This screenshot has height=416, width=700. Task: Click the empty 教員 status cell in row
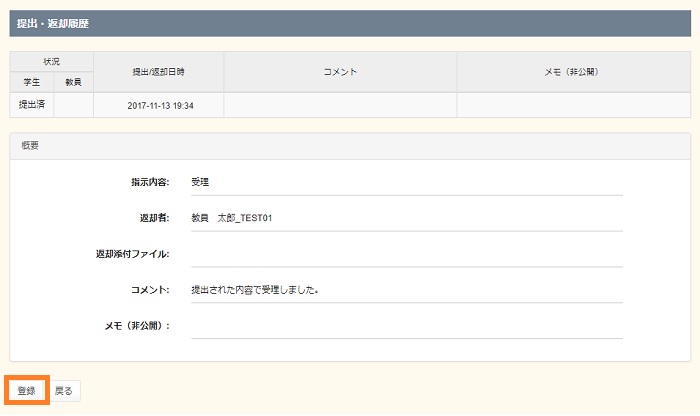tap(73, 105)
